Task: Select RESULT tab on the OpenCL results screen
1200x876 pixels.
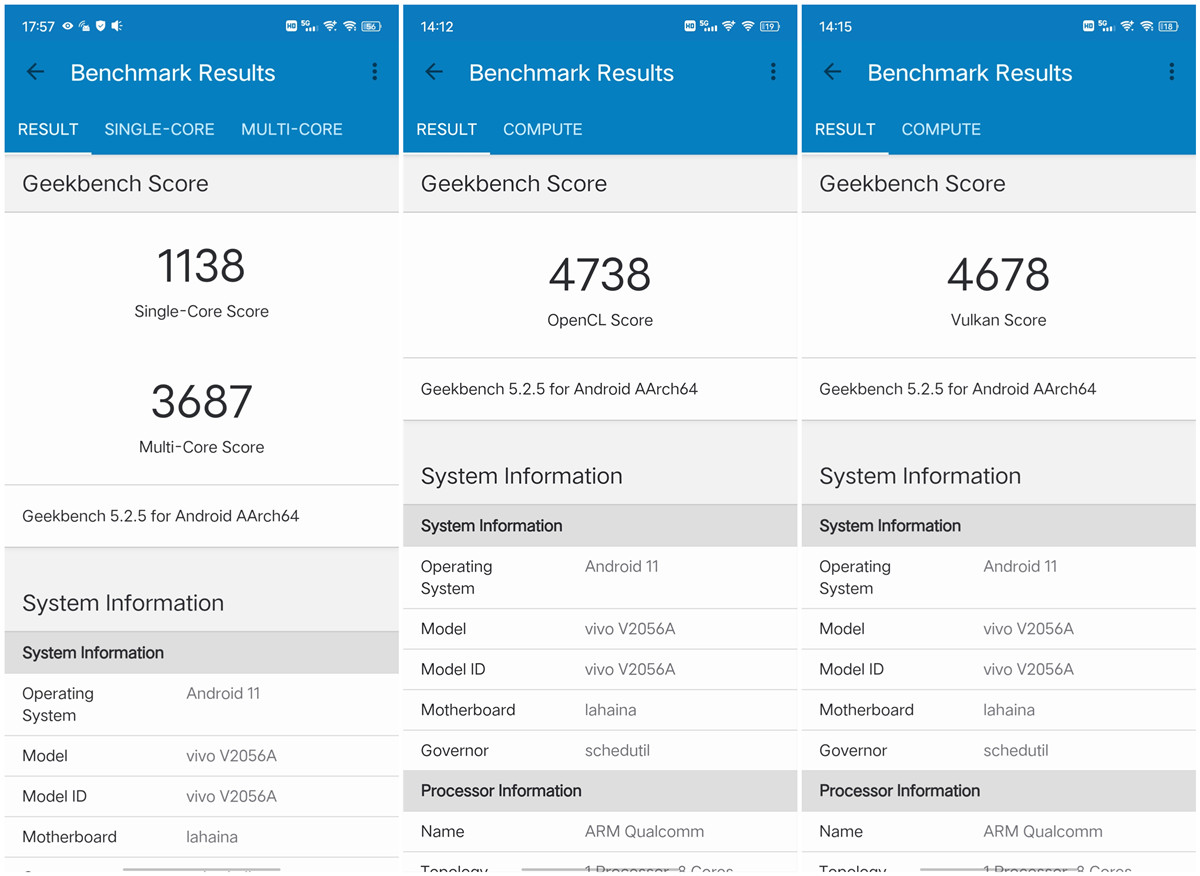Action: [446, 129]
